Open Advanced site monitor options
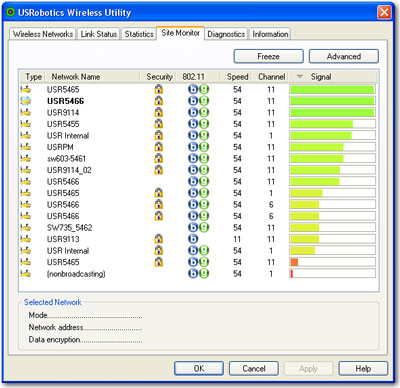Screen dimensions: 400x388 [344, 56]
